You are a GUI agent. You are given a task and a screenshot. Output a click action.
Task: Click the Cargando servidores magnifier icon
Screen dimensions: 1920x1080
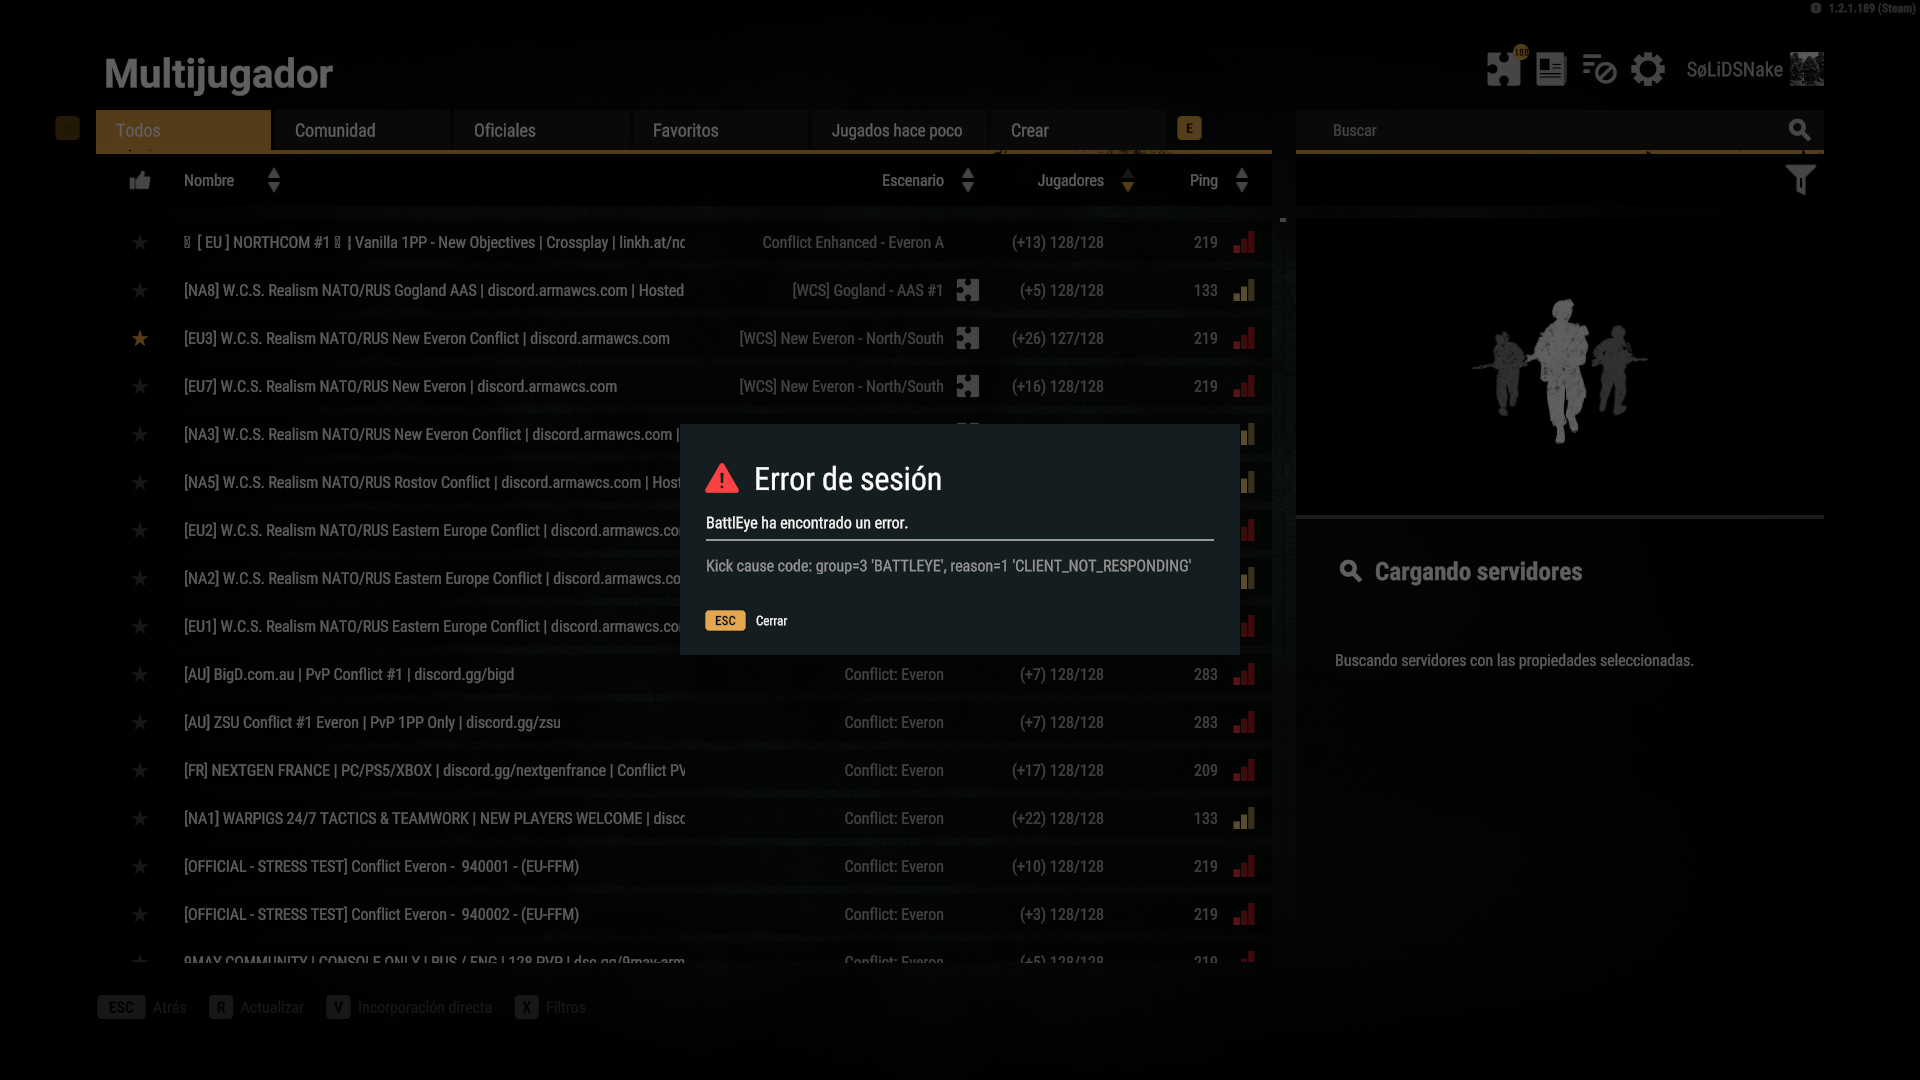[1350, 571]
